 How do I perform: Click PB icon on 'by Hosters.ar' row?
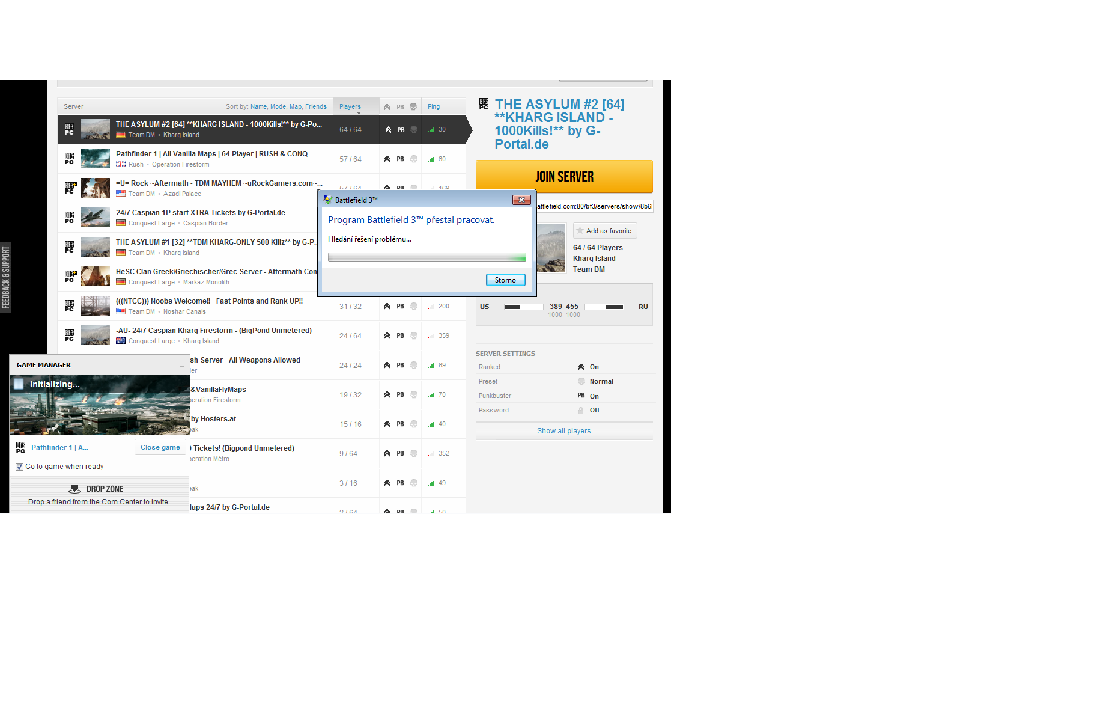400,424
